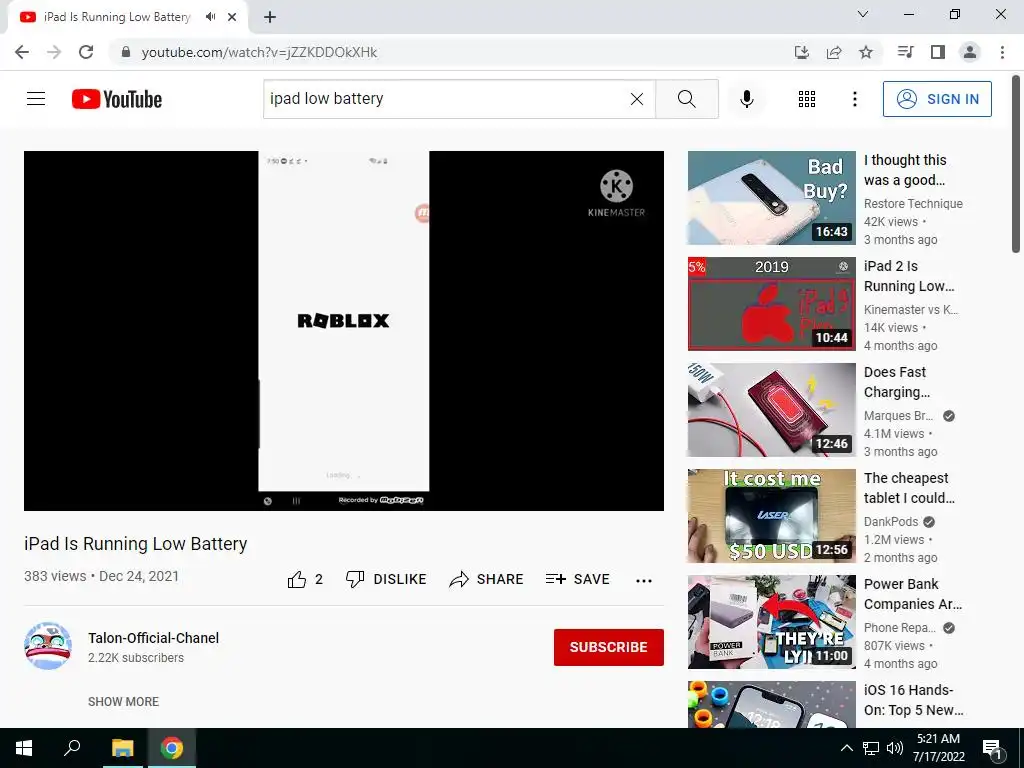1024x768 pixels.
Task: Click the magnifier search button
Action: [x=686, y=99]
